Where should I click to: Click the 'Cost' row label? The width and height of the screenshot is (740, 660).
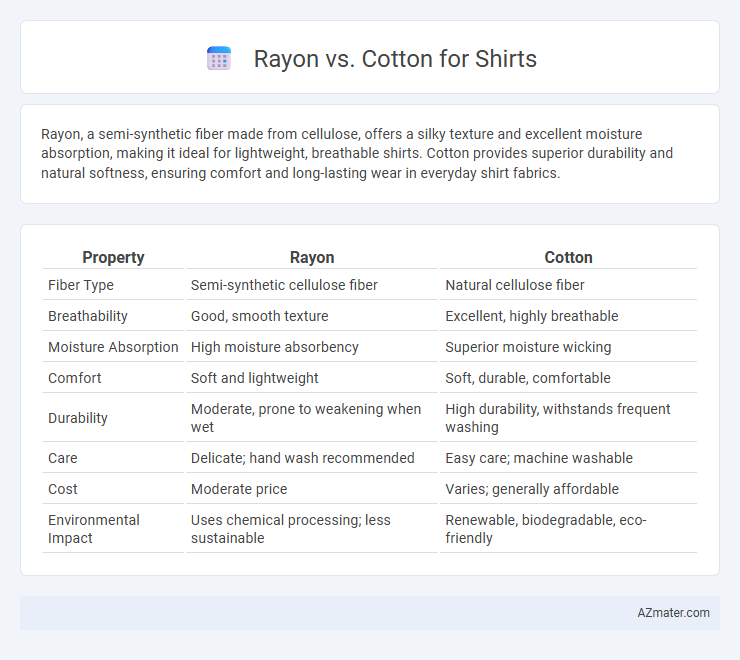point(63,489)
